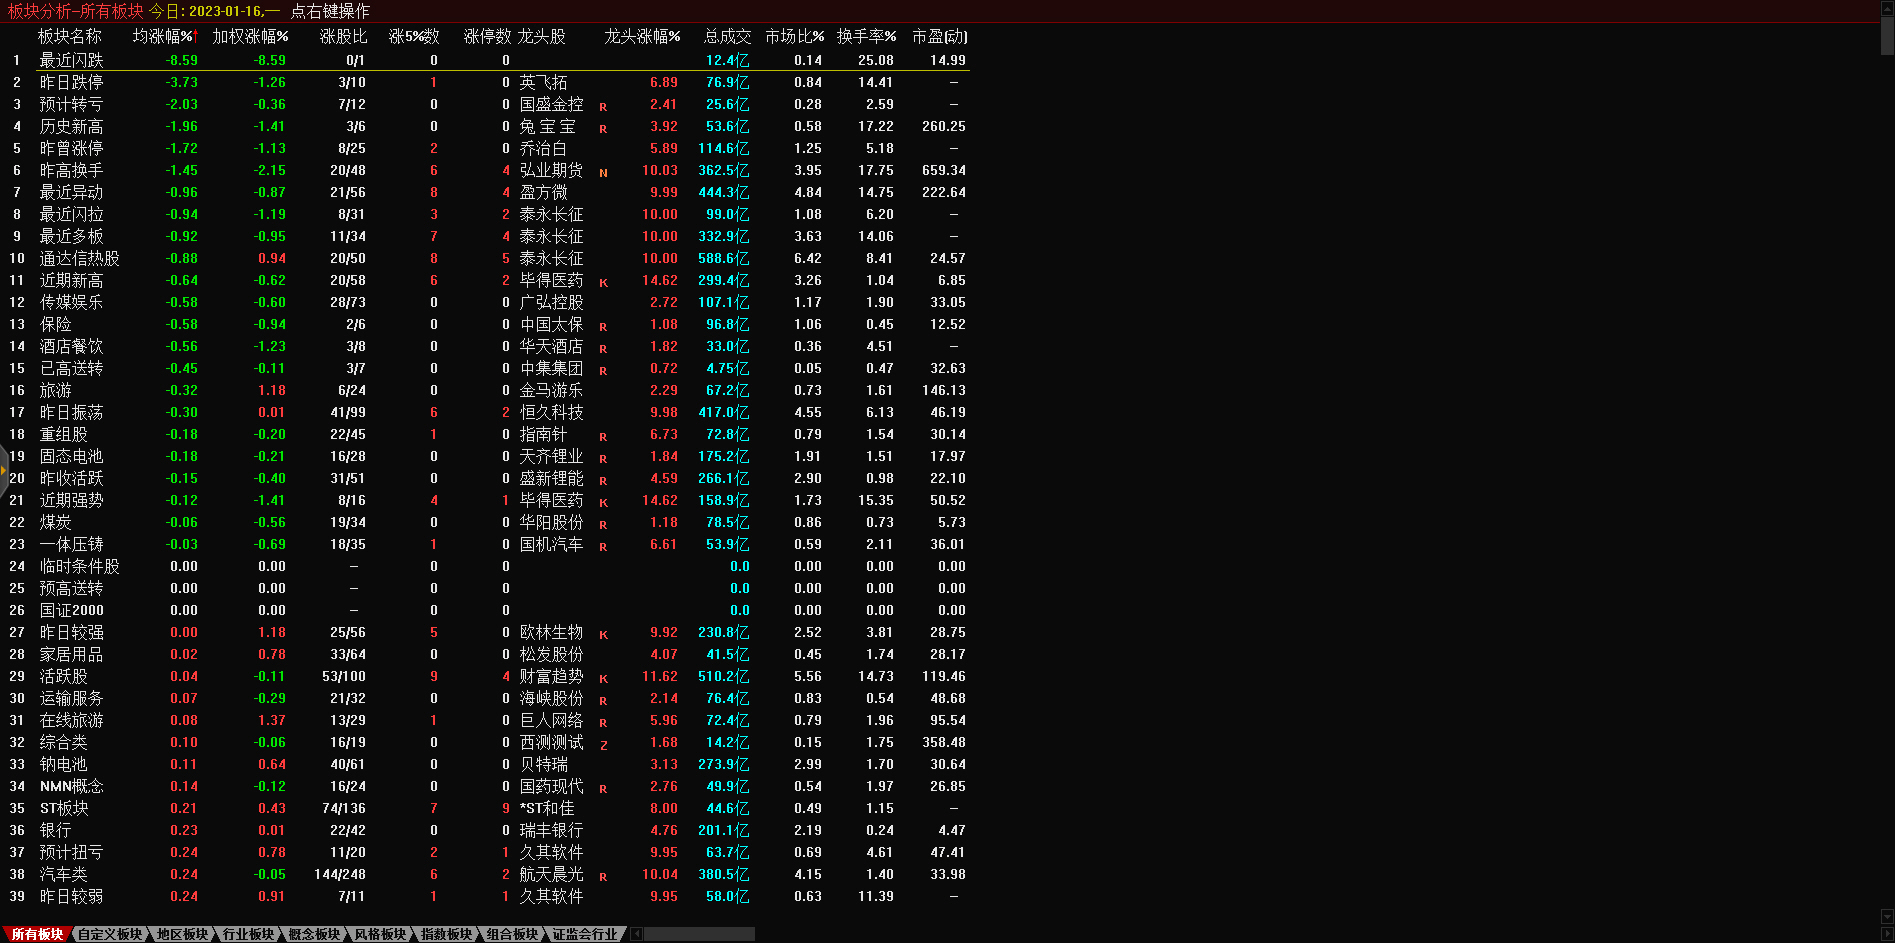Image resolution: width=1895 pixels, height=943 pixels.
Task: Click the bottom-right corner right arrow
Action: pos(1887,934)
